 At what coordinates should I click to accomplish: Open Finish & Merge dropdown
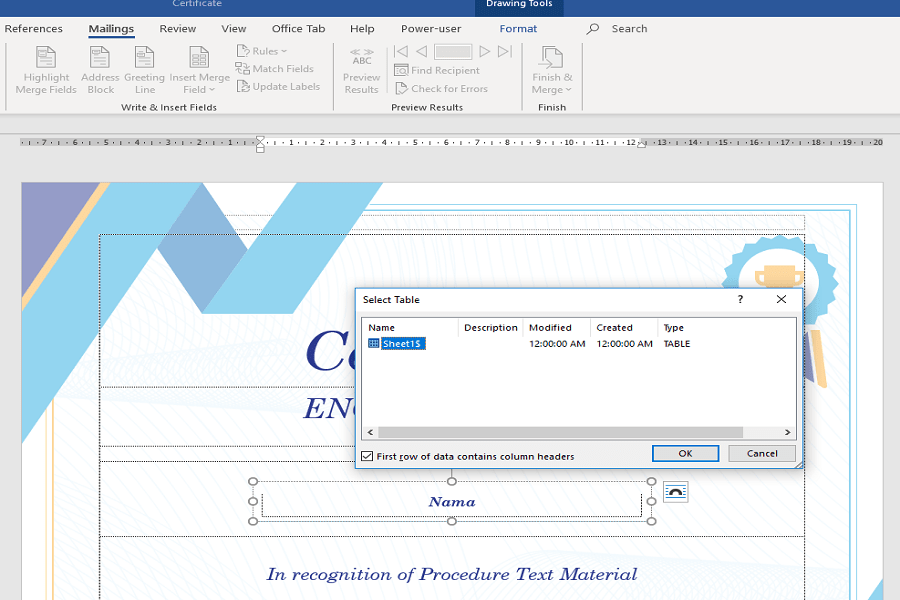(552, 70)
